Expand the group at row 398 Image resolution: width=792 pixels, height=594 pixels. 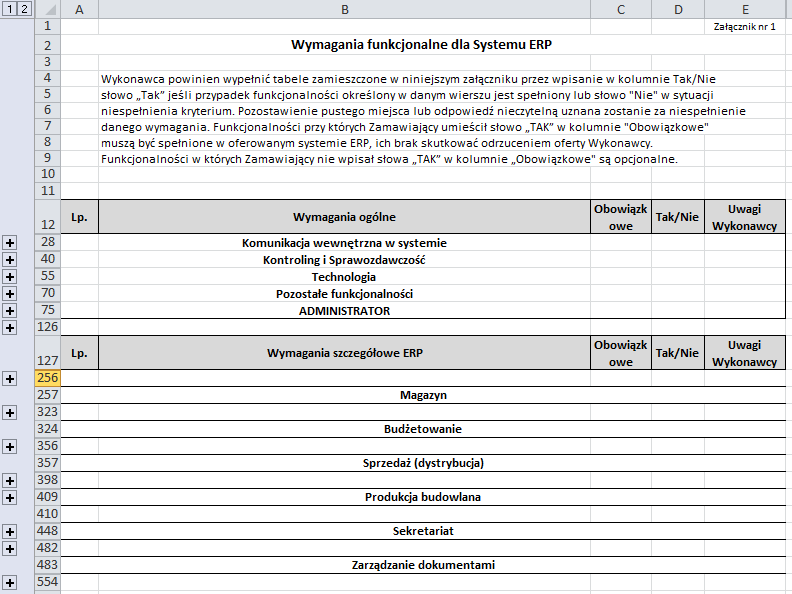tap(10, 481)
